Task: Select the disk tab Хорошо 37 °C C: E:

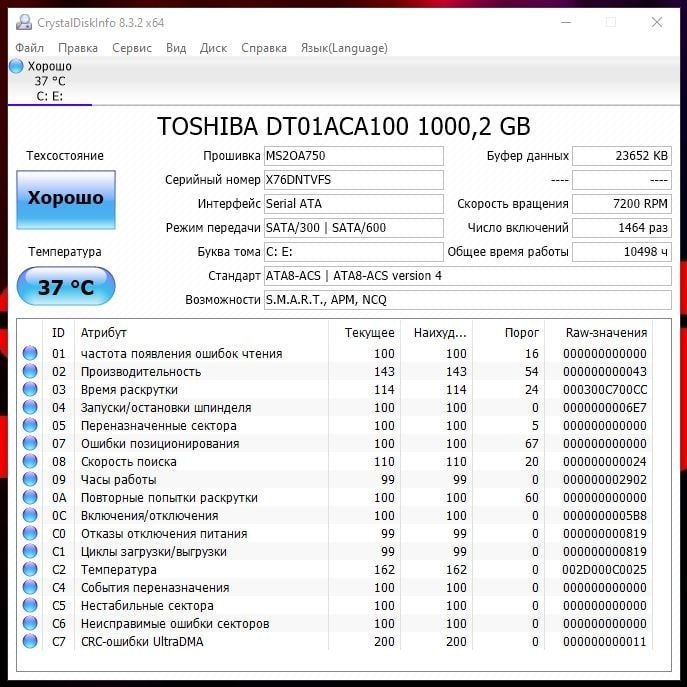Action: pyautogui.click(x=50, y=81)
